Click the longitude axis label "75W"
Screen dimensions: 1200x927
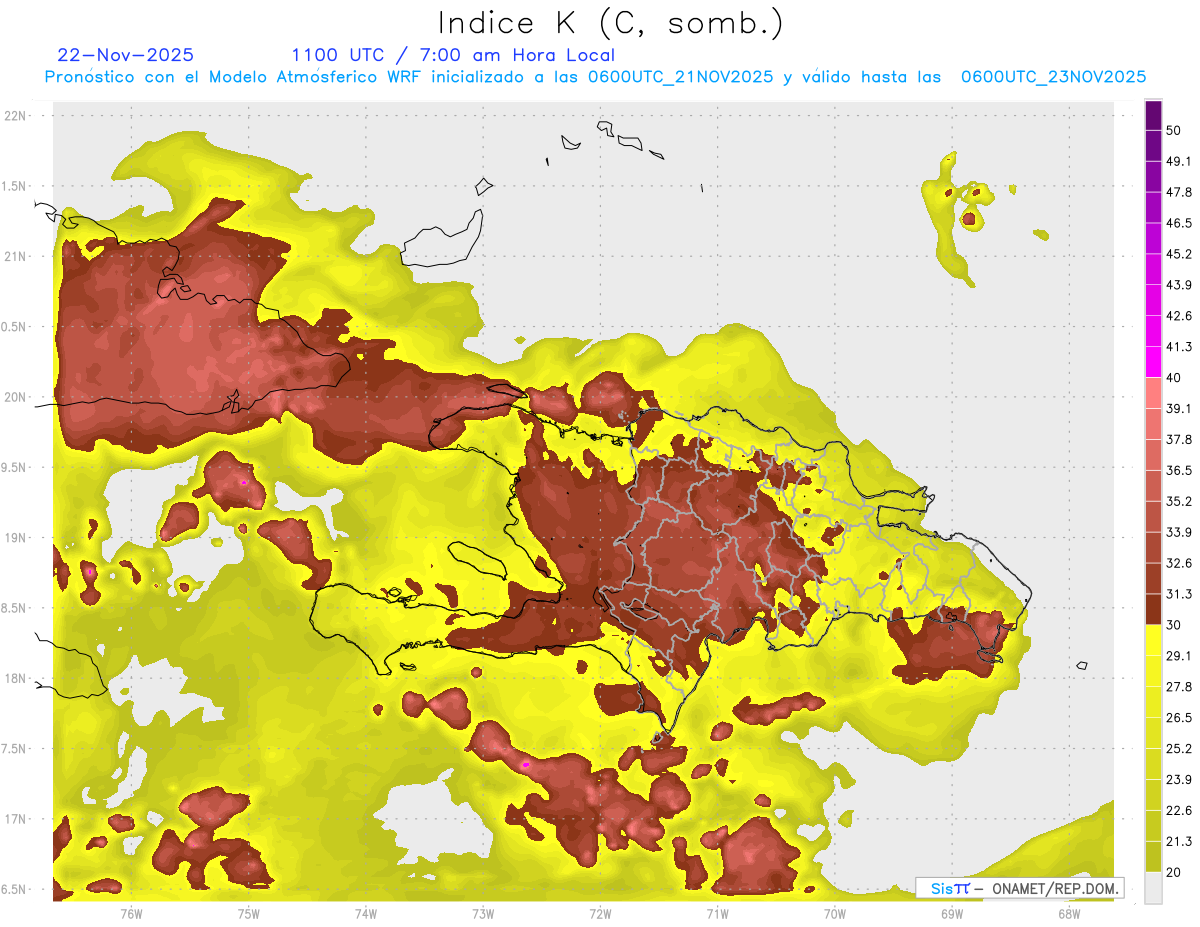249,913
